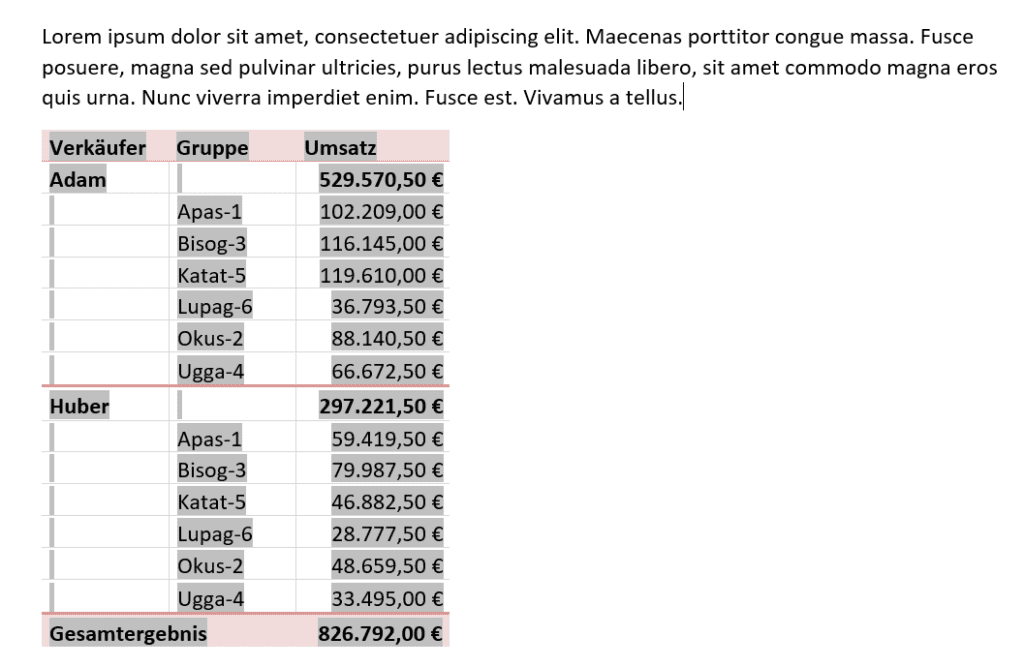Click the Gesamtergebnis label
This screenshot has height=667, width=1024.
(x=128, y=633)
